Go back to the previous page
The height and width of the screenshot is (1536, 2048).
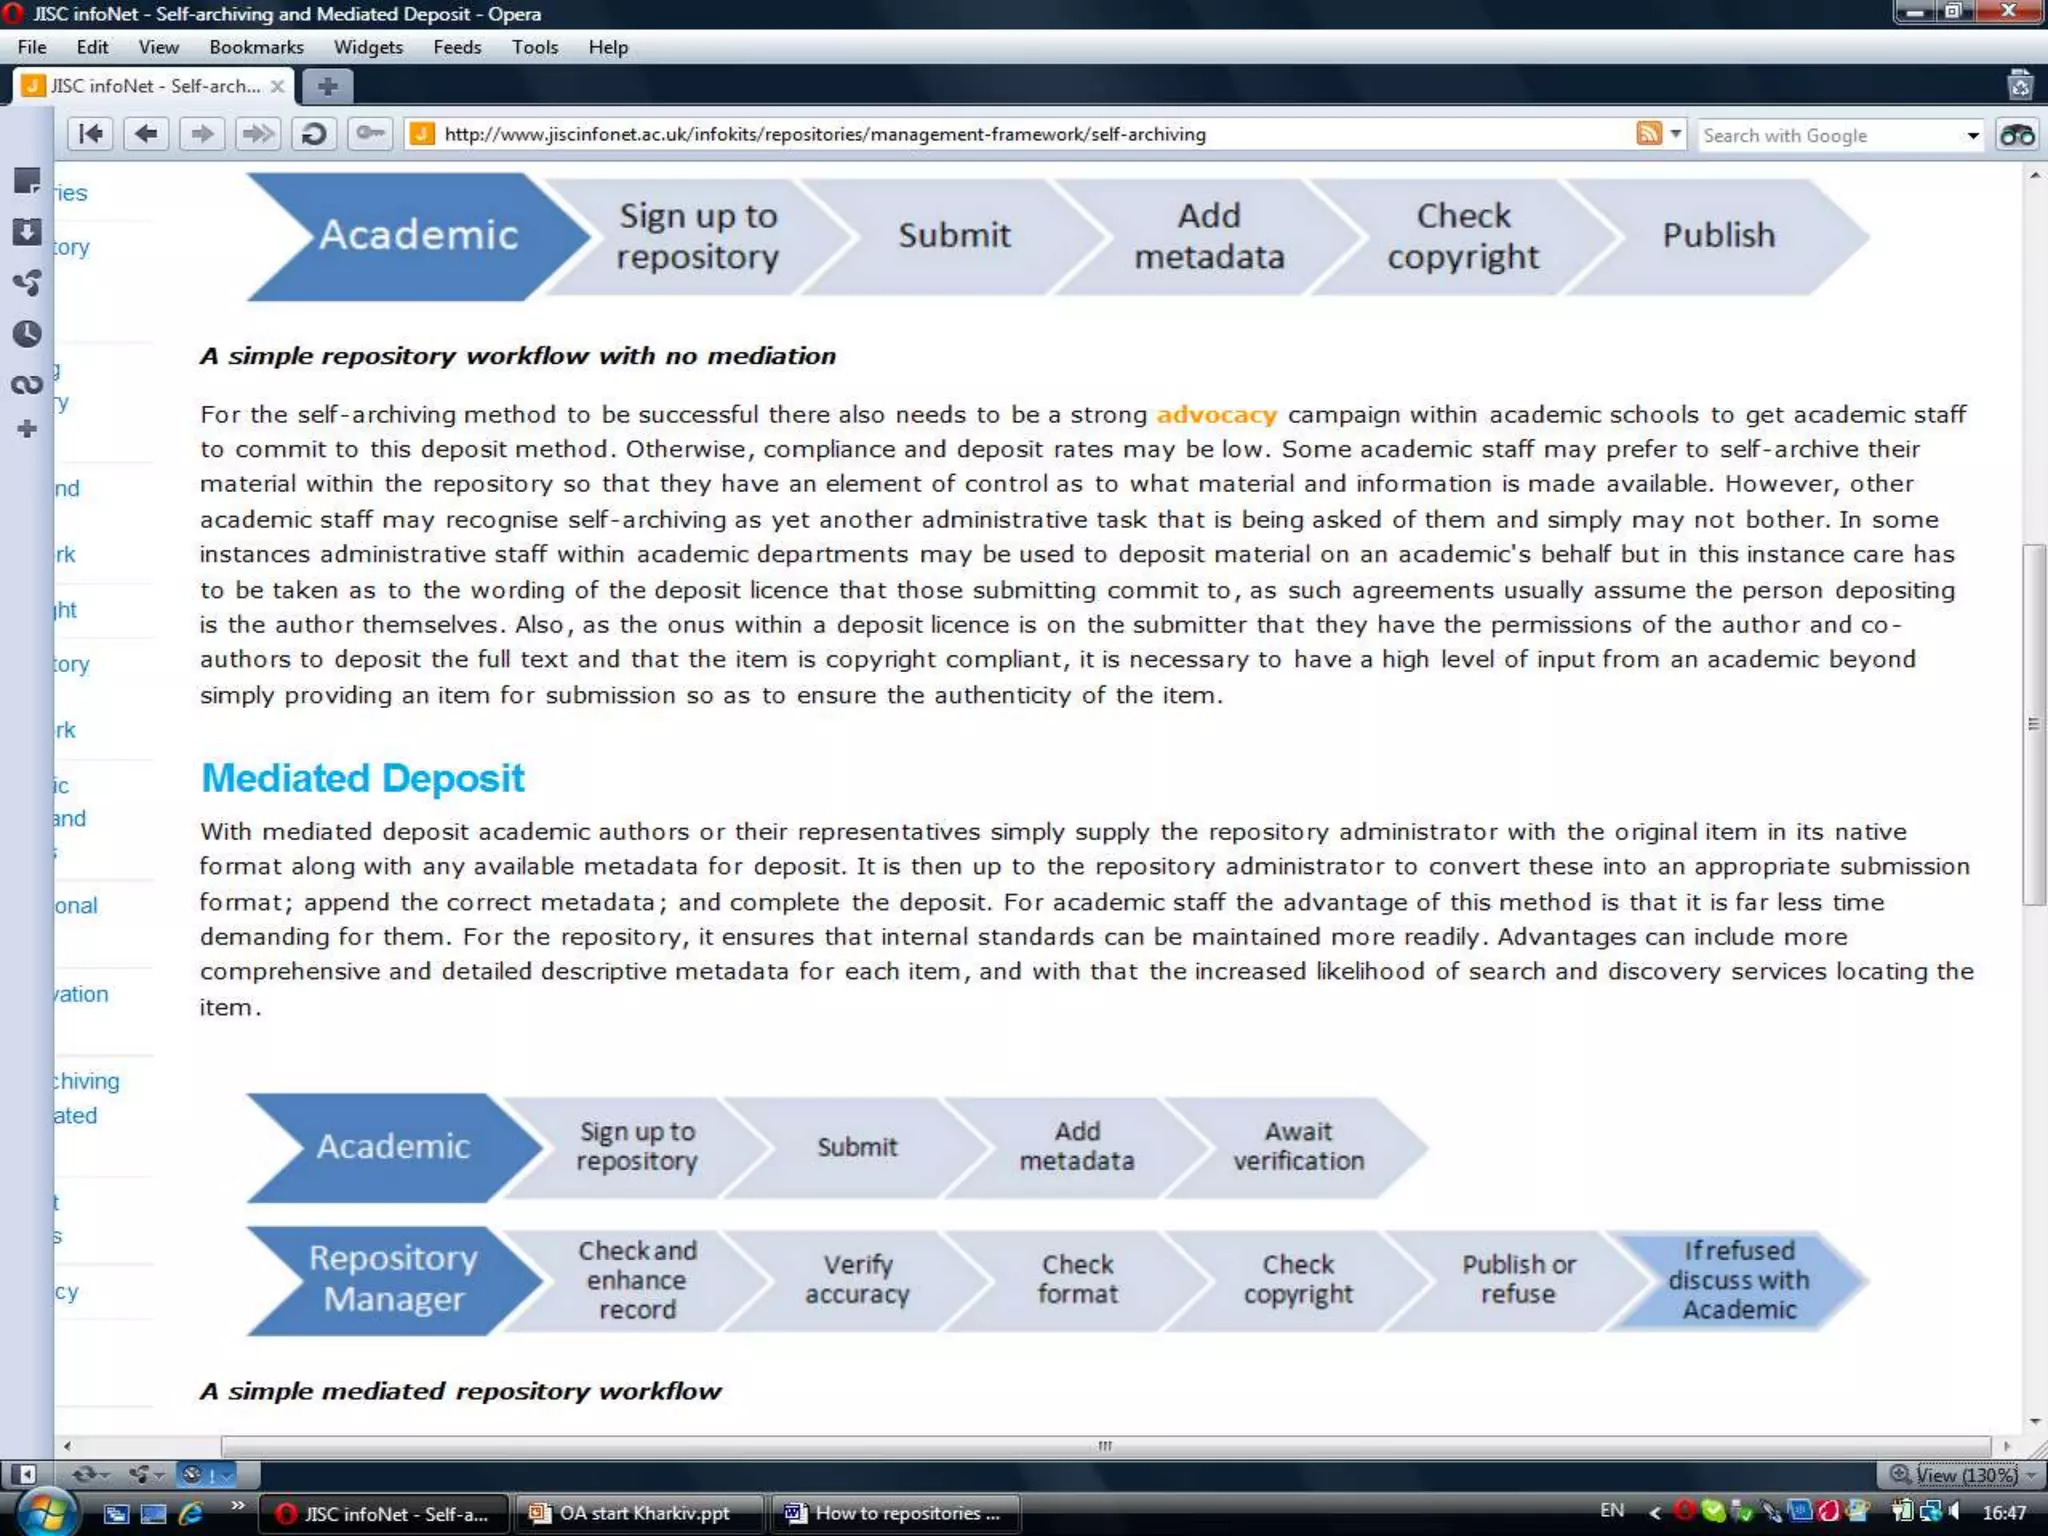pyautogui.click(x=146, y=134)
